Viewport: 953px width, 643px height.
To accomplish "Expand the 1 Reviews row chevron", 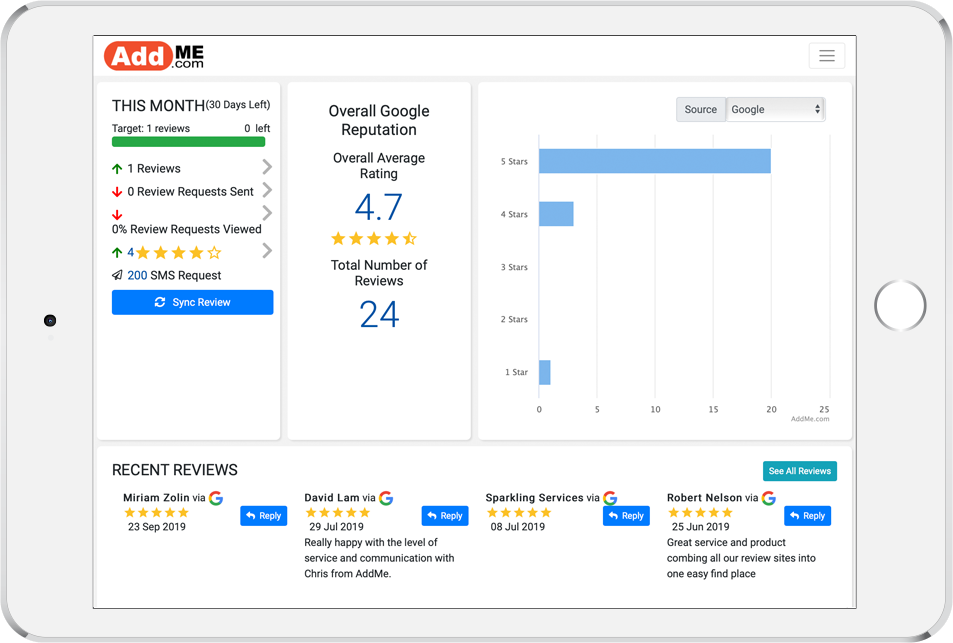I will [267, 167].
